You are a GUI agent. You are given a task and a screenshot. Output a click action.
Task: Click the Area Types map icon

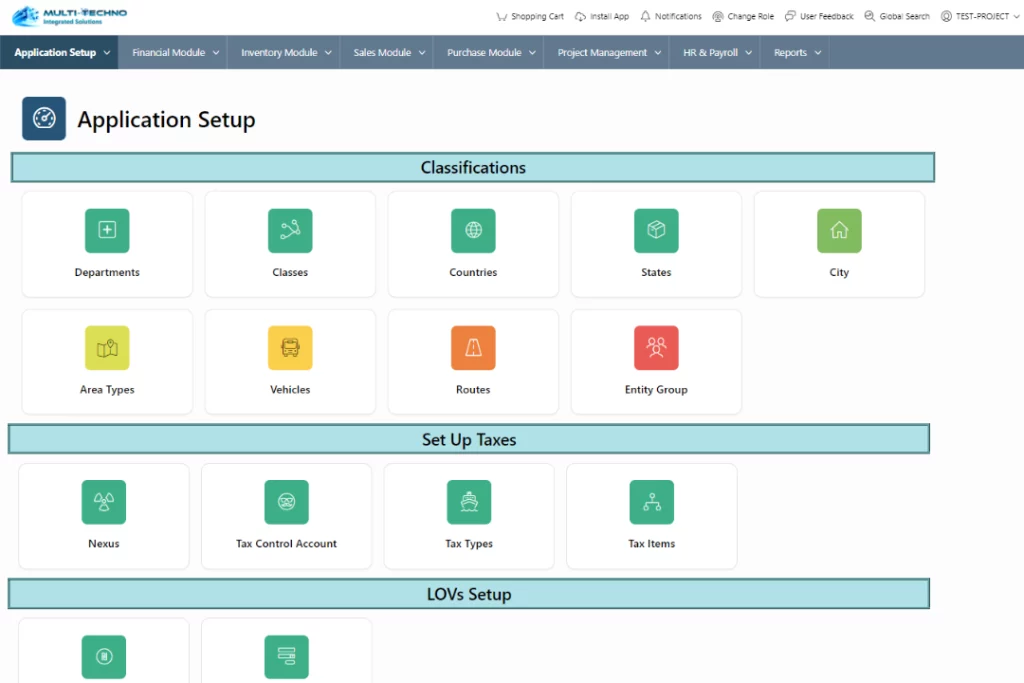[x=107, y=348]
